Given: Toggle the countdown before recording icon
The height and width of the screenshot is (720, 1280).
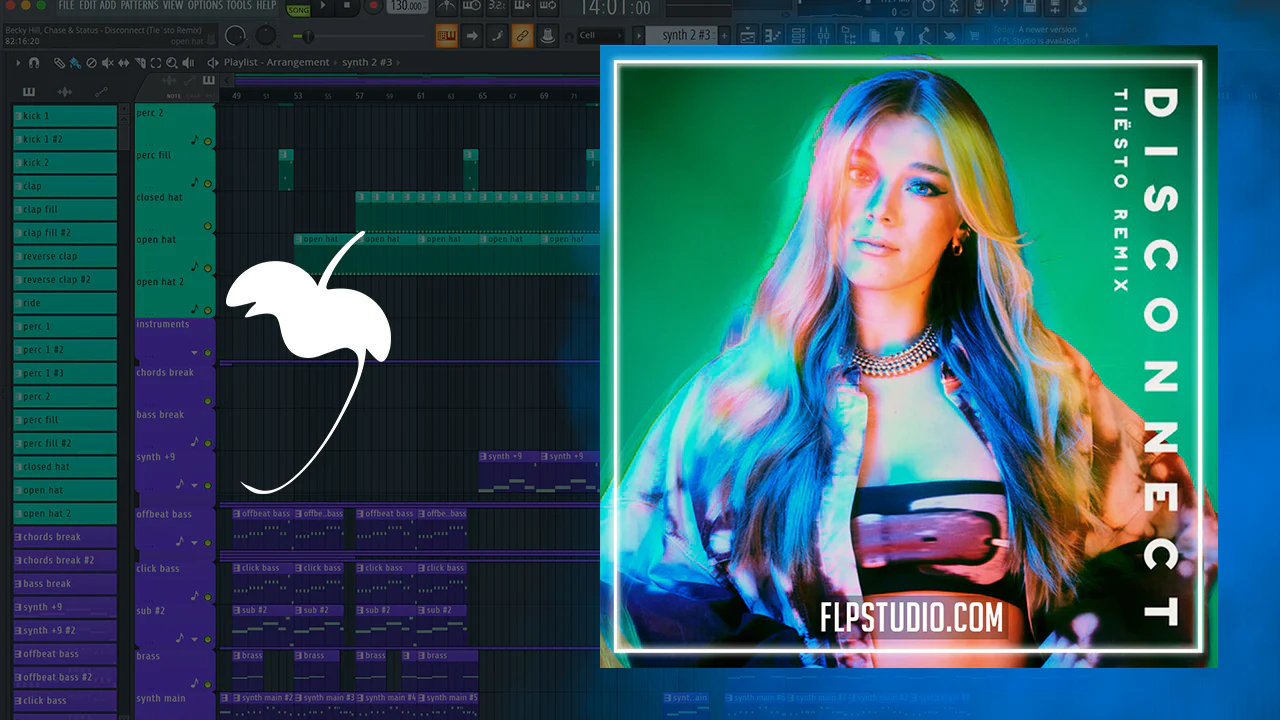Looking at the screenshot, I should 497,7.
